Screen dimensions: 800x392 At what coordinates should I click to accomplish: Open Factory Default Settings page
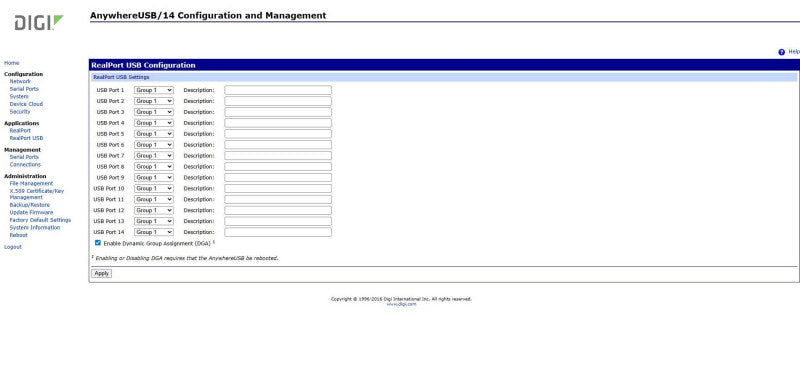pos(40,220)
